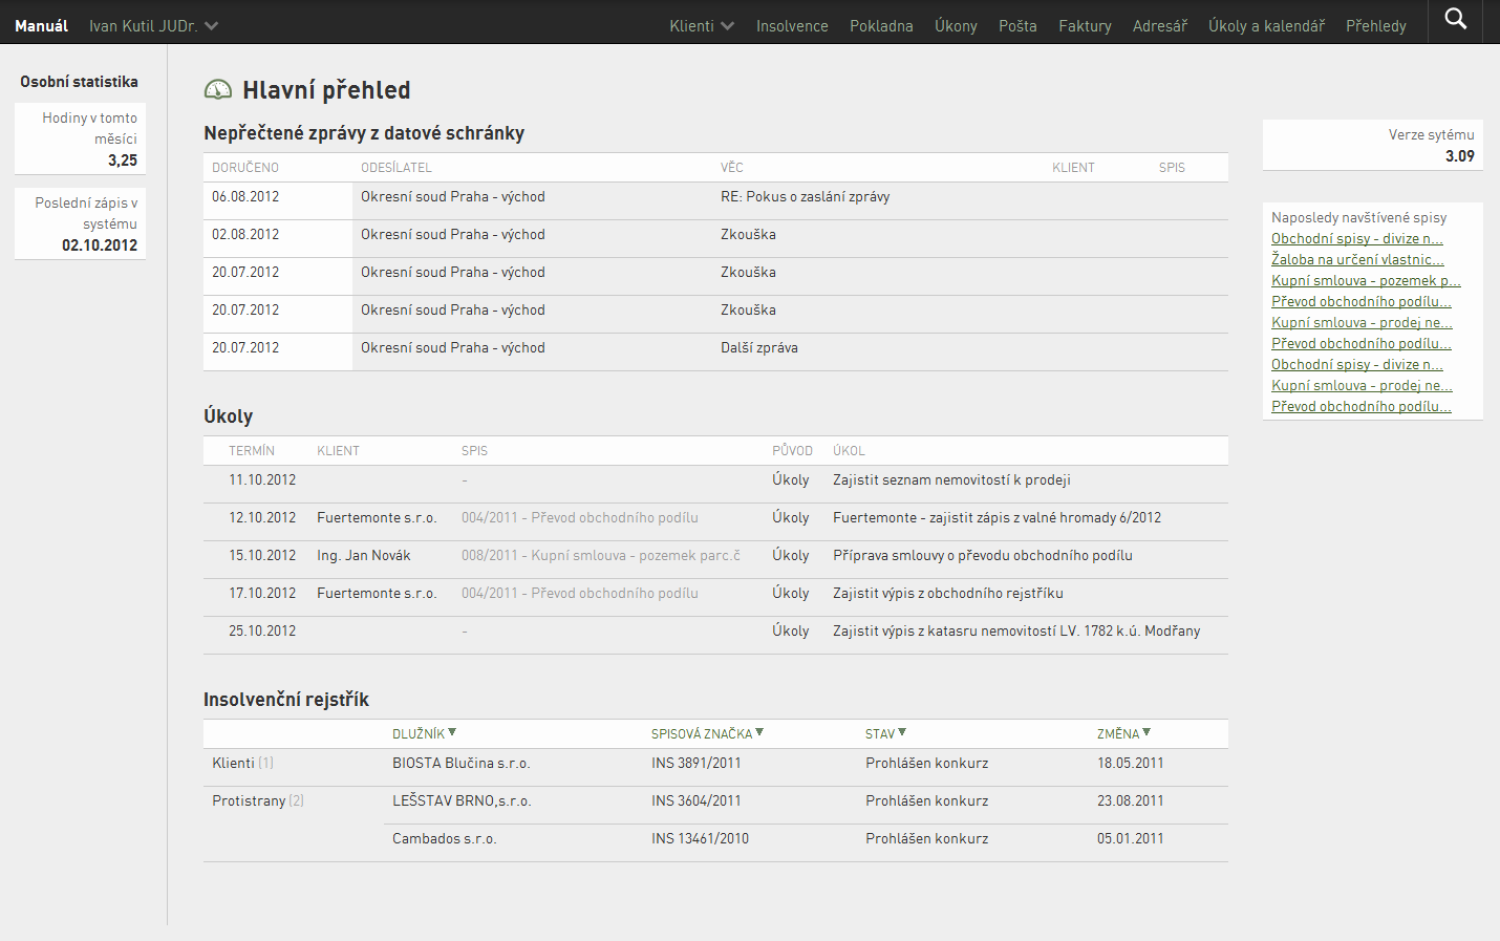Screen dimensions: 1500x941
Task: Click first Obchodní spisy - divize n... link
Action: [1357, 239]
